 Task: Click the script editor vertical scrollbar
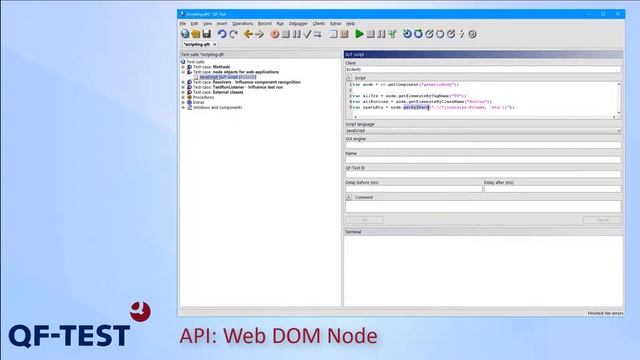point(619,98)
